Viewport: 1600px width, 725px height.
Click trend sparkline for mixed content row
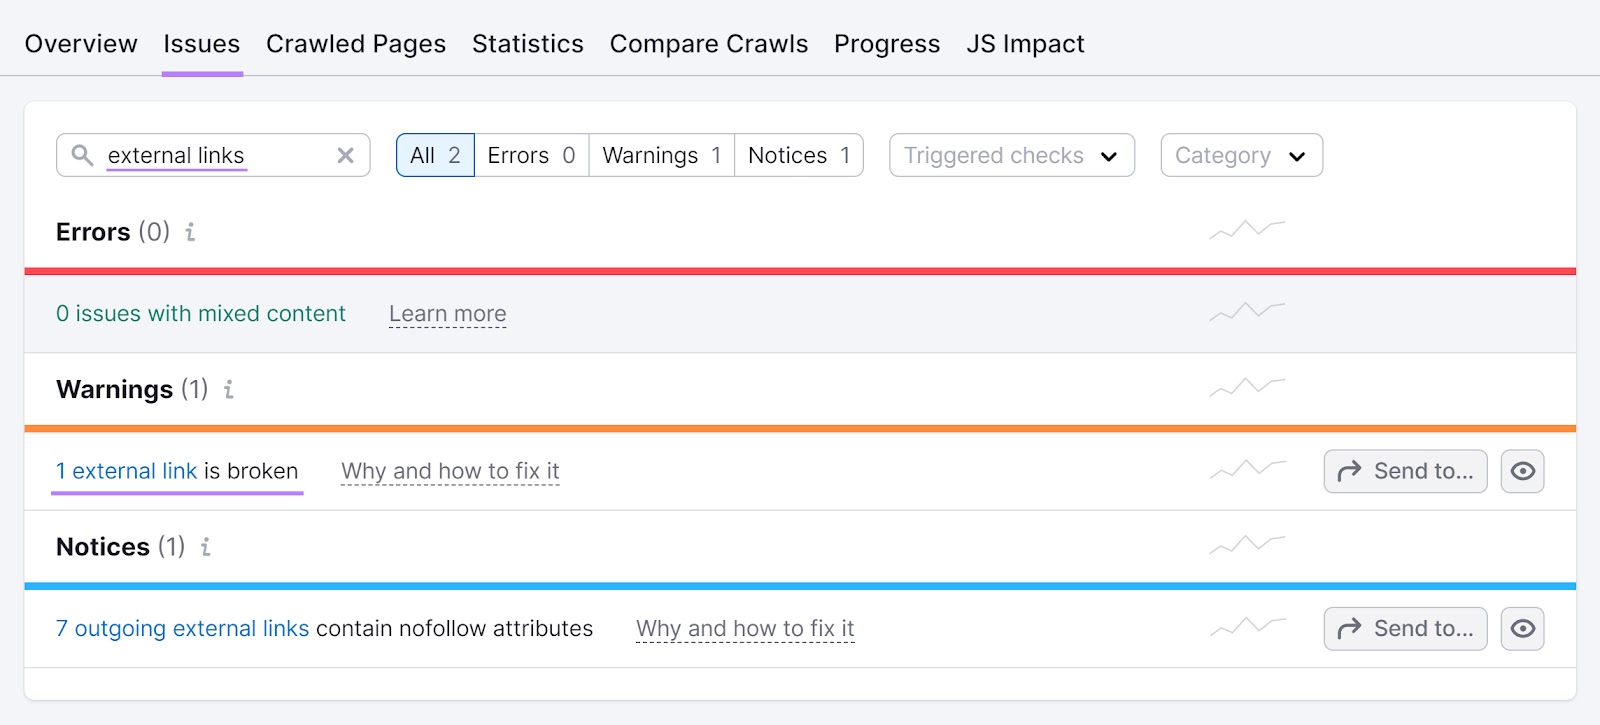1247,312
